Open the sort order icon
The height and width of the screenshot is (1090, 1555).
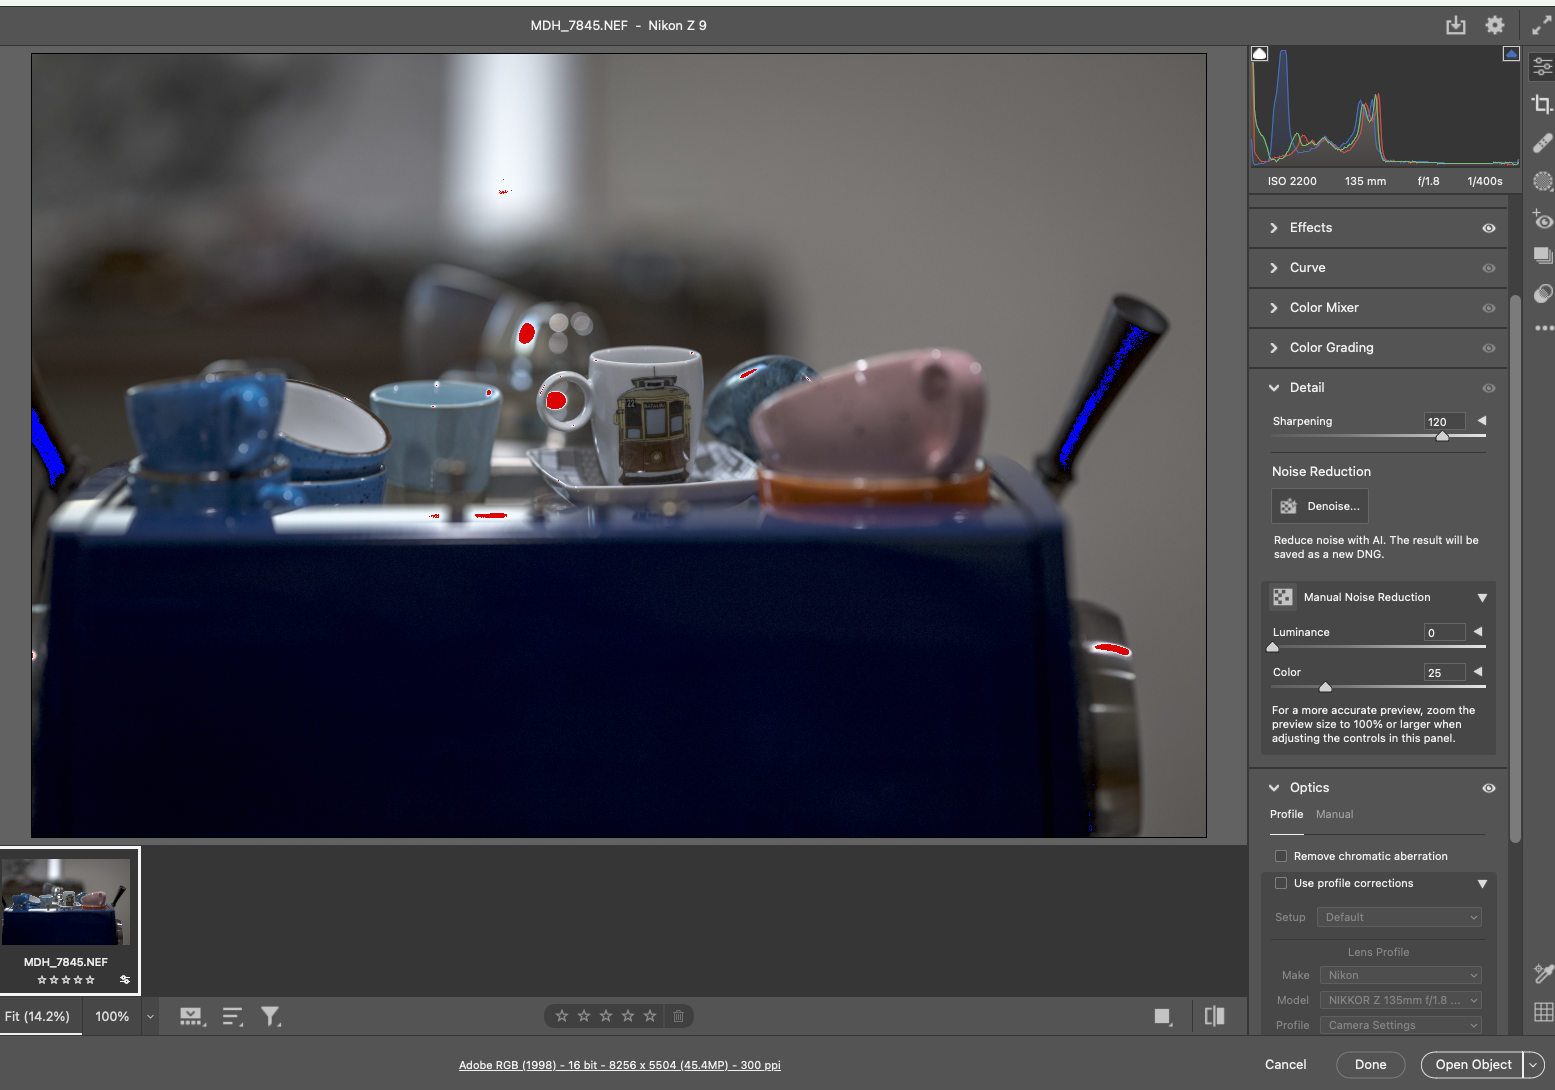point(232,1017)
